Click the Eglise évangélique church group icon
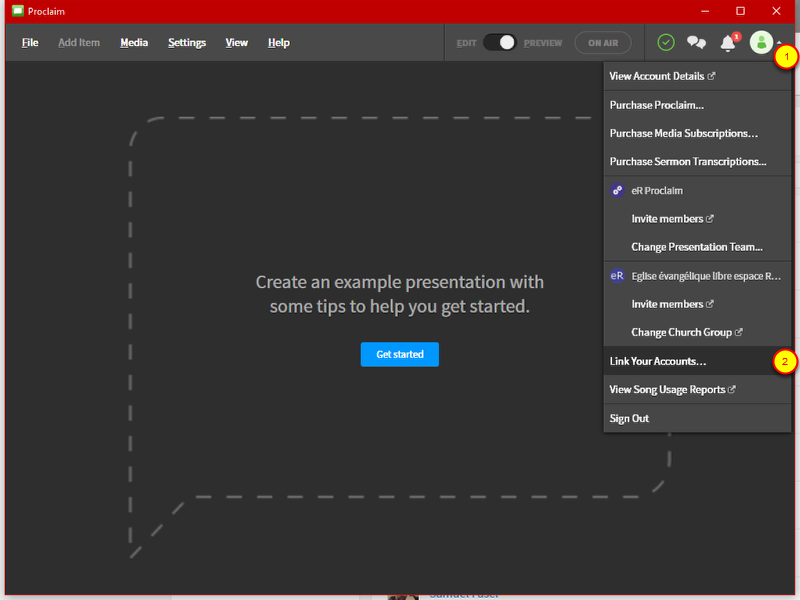800x600 pixels. (x=617, y=275)
